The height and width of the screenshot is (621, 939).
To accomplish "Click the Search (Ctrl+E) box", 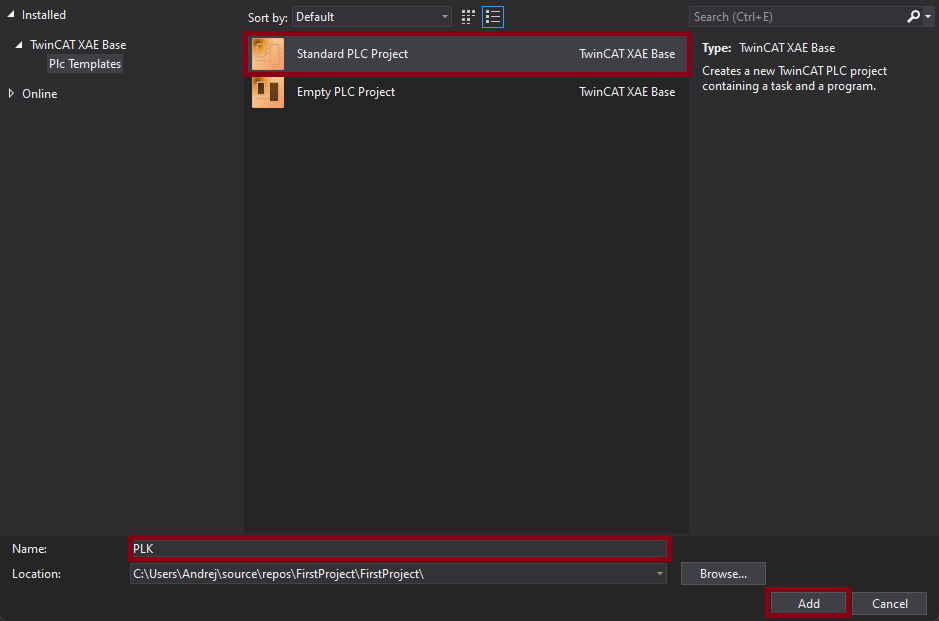I will point(795,17).
